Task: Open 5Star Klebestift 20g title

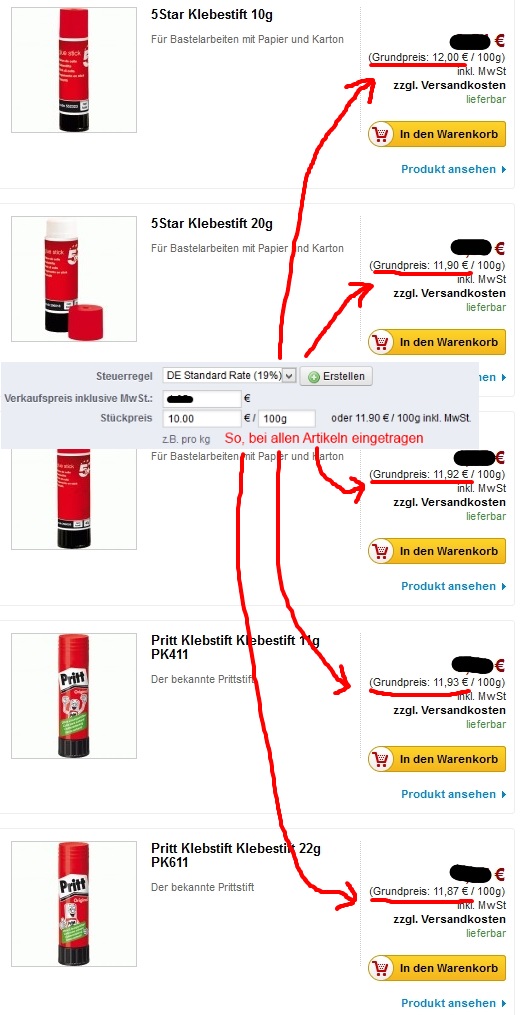Action: pos(212,225)
